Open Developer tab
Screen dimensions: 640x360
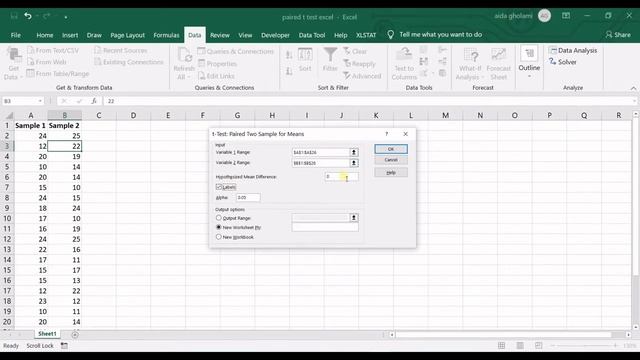coord(276,35)
